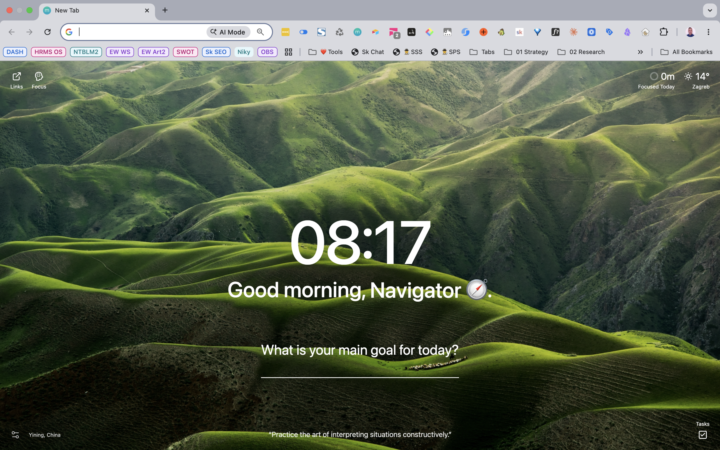Open the EW WS bookmark

(120, 52)
